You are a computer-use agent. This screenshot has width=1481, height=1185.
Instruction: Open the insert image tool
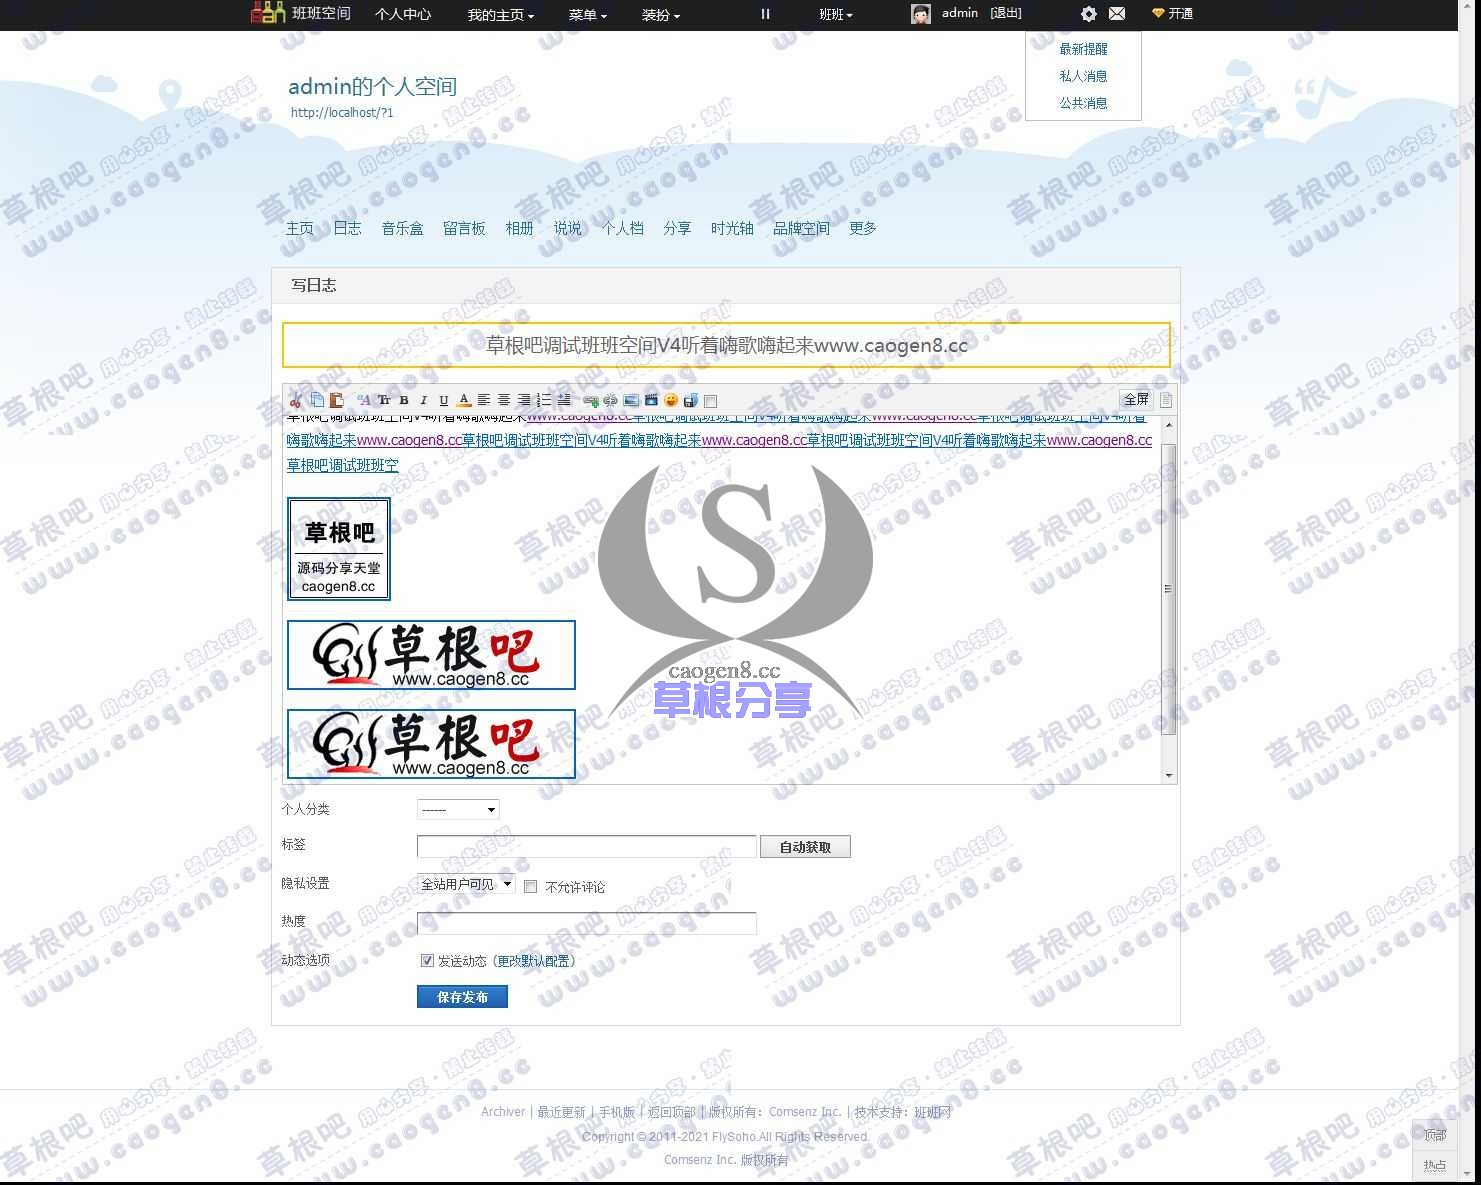click(630, 400)
